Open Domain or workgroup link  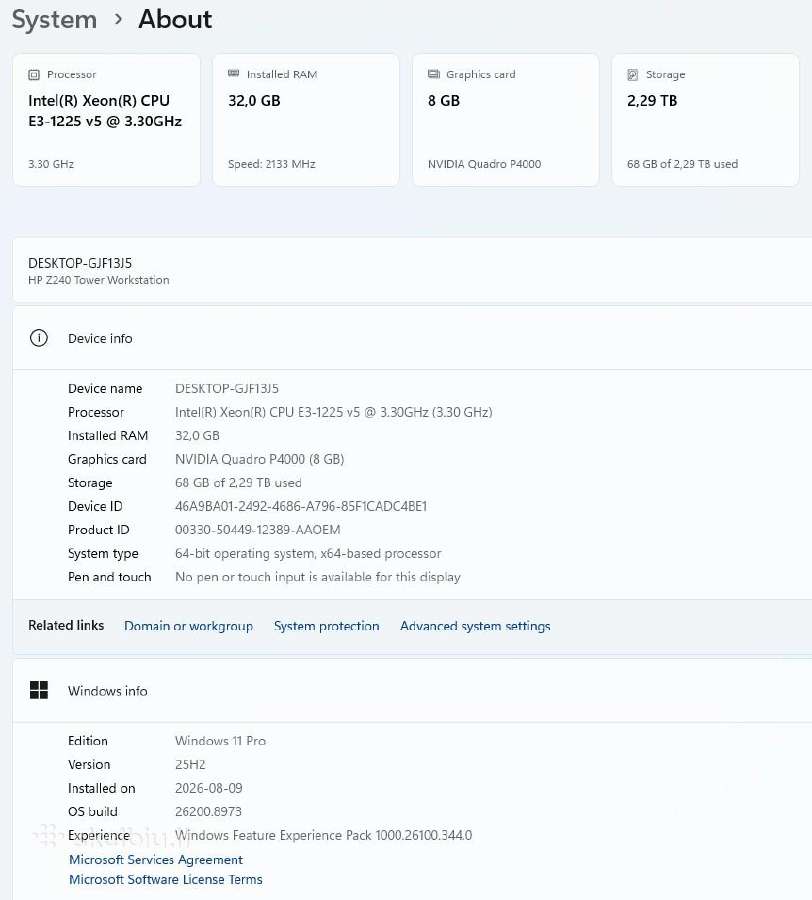point(189,626)
